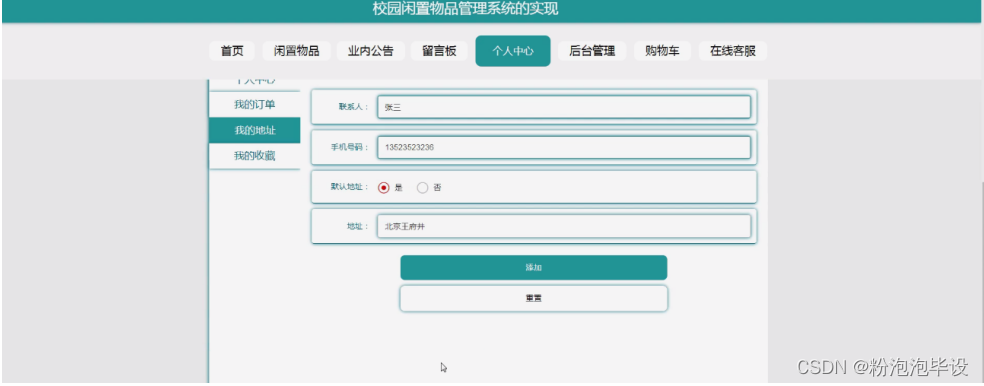Open the 首页 navigation tab
The width and height of the screenshot is (984, 386).
[x=232, y=51]
